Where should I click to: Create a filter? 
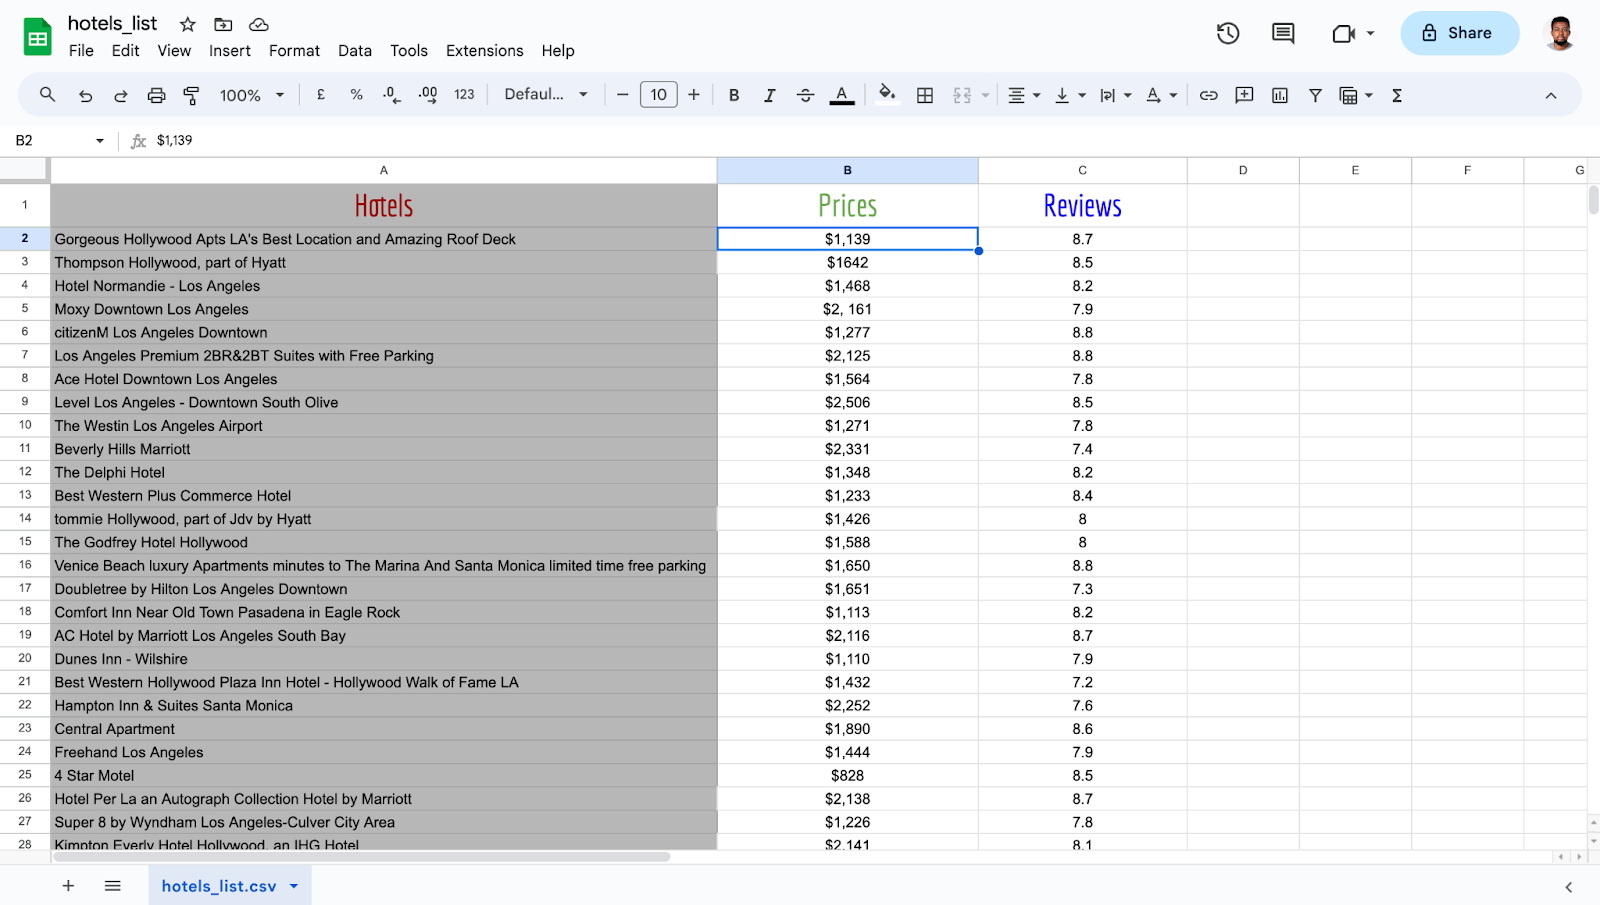1315,95
